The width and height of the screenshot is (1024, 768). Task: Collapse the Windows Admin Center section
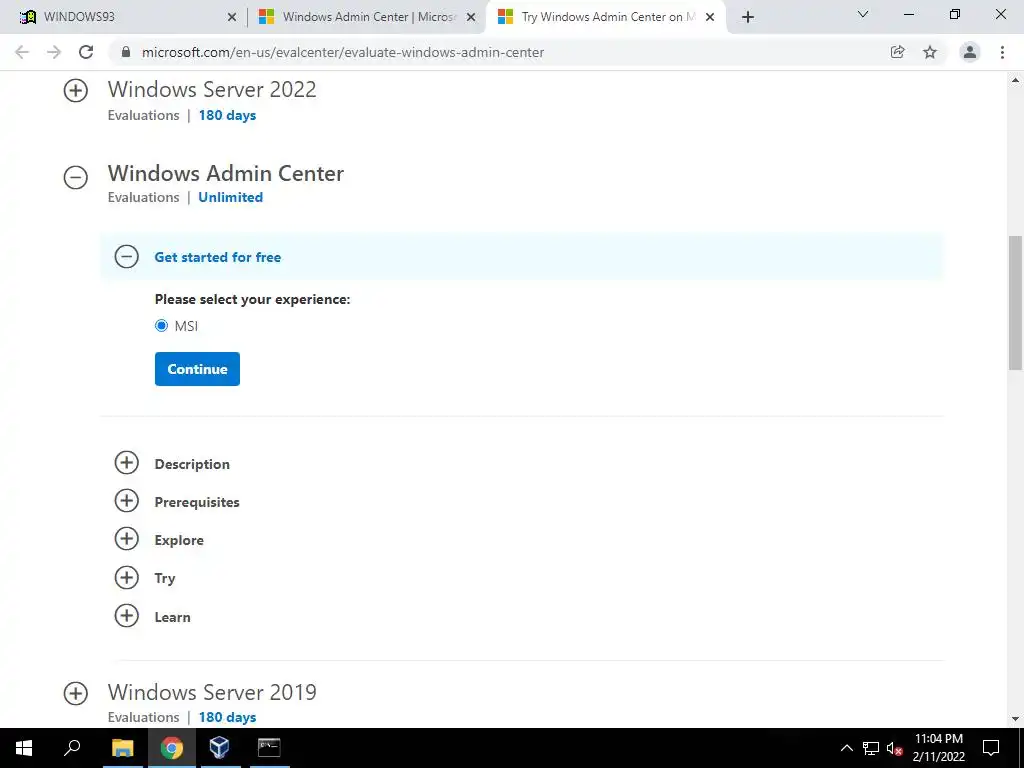click(76, 177)
